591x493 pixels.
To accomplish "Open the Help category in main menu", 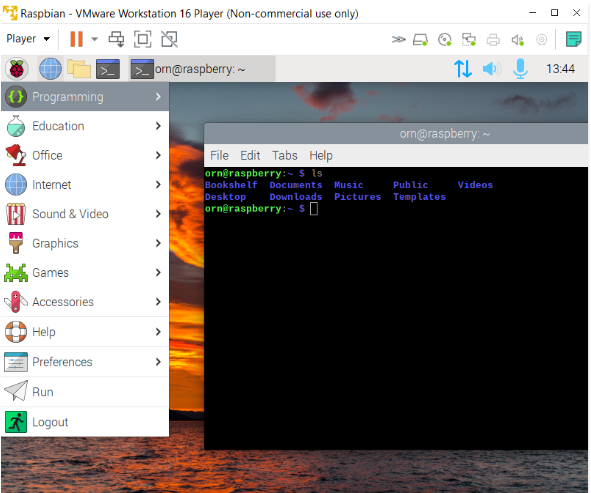I will [85, 332].
